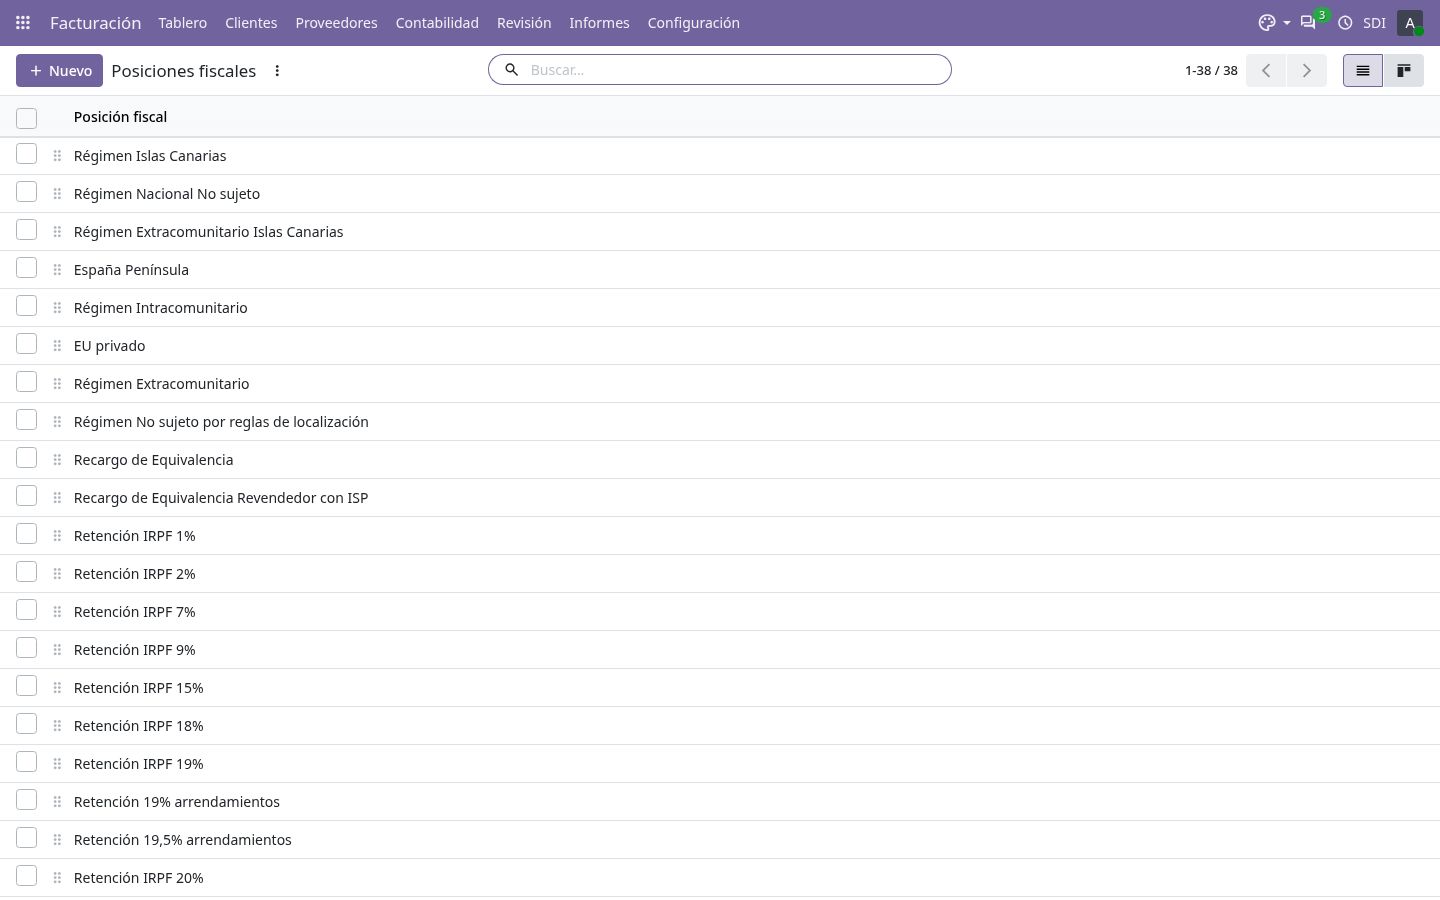This screenshot has height=900, width=1440.
Task: Switch to kanban view
Action: (1403, 70)
